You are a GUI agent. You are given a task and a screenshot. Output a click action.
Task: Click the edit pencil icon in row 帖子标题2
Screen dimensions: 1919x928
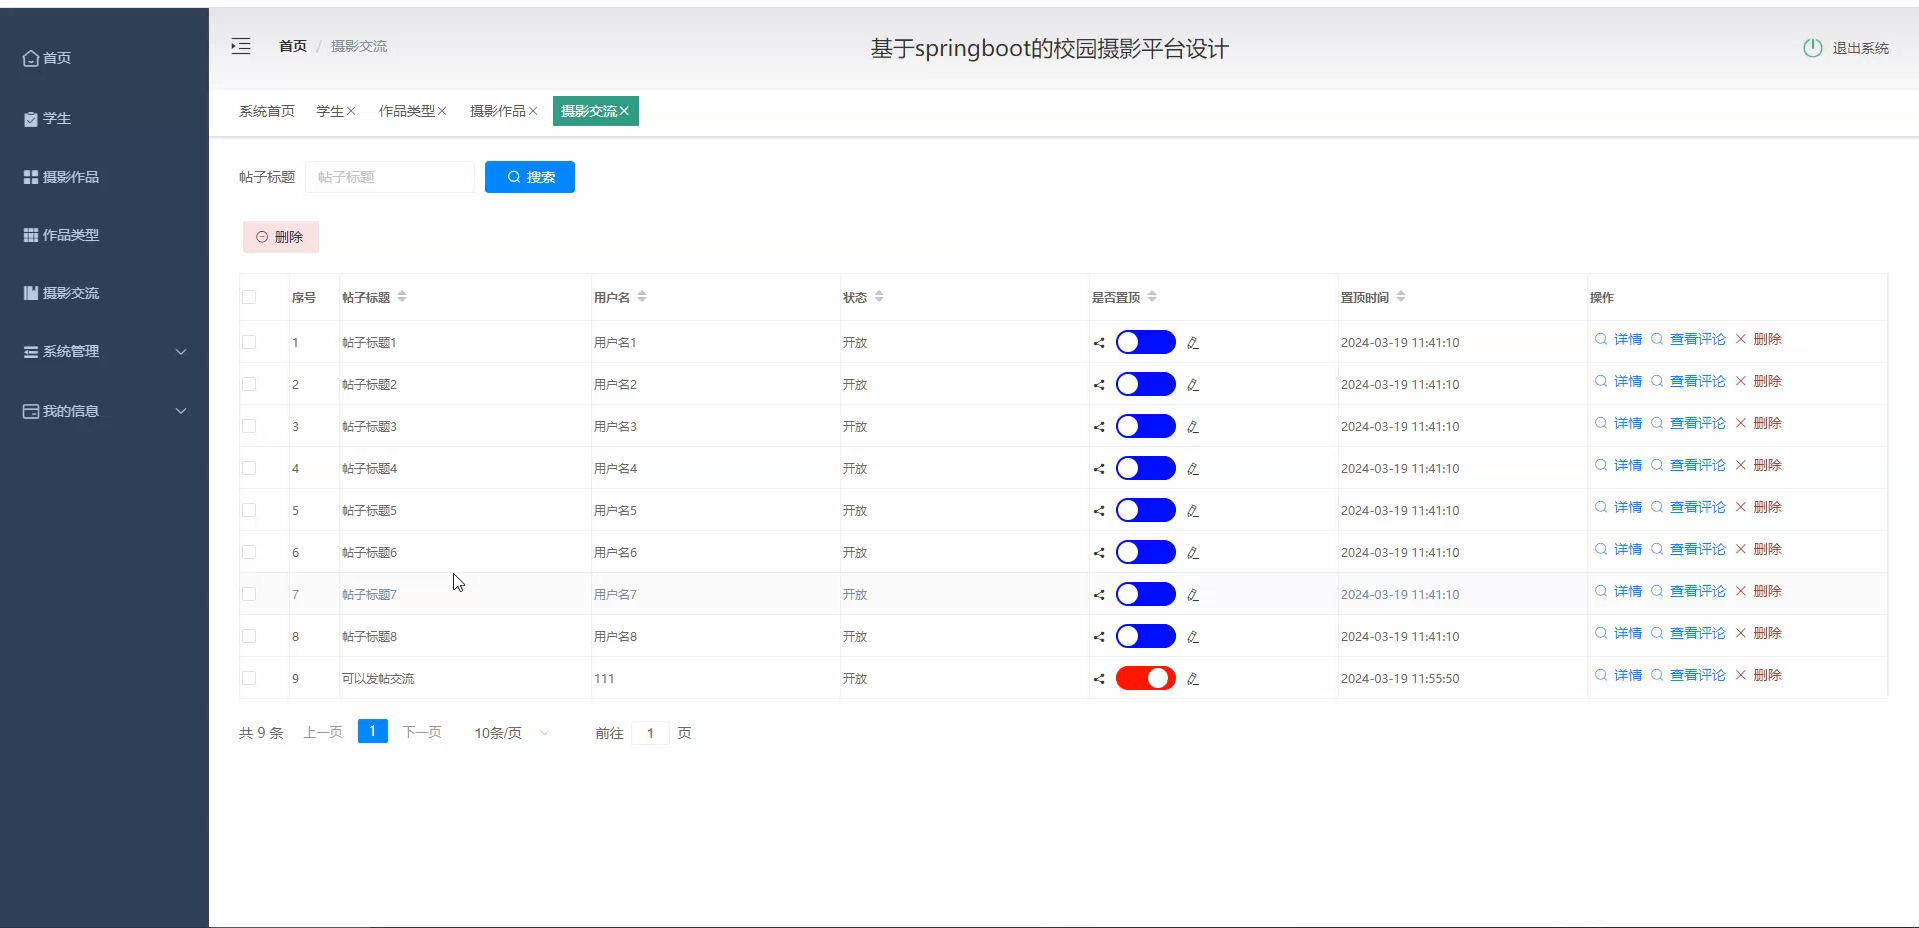coord(1193,385)
